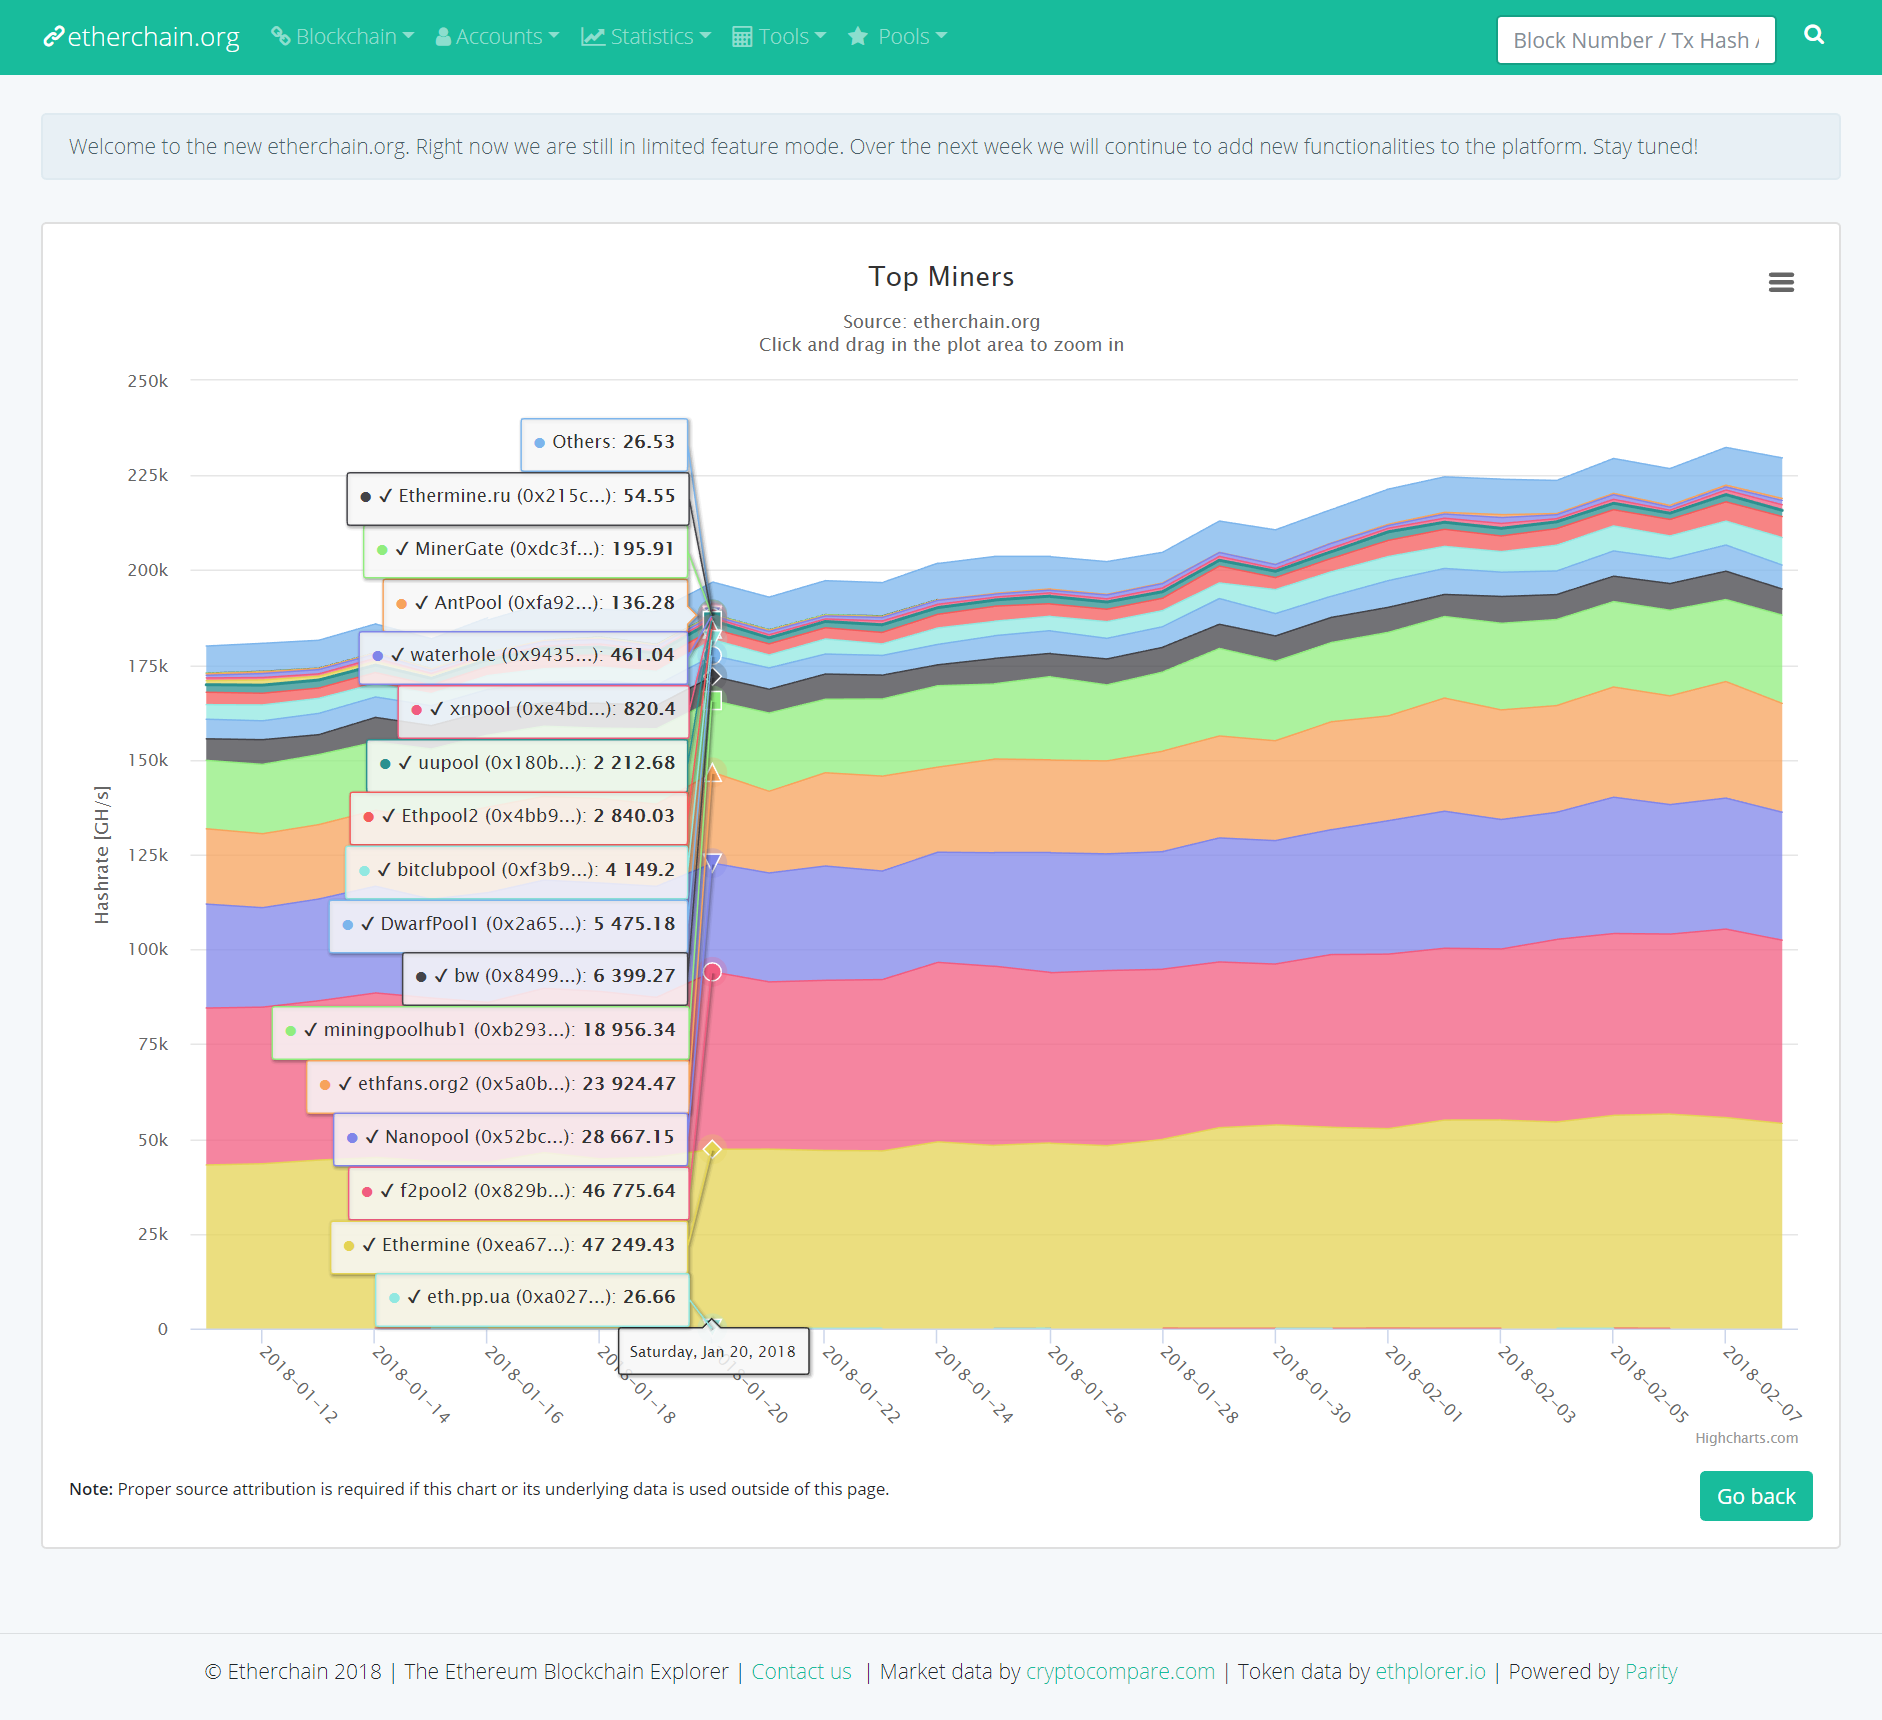Click the 'miningpoolhub1 (0xb293...)' tooltip label

pyautogui.click(x=481, y=1031)
